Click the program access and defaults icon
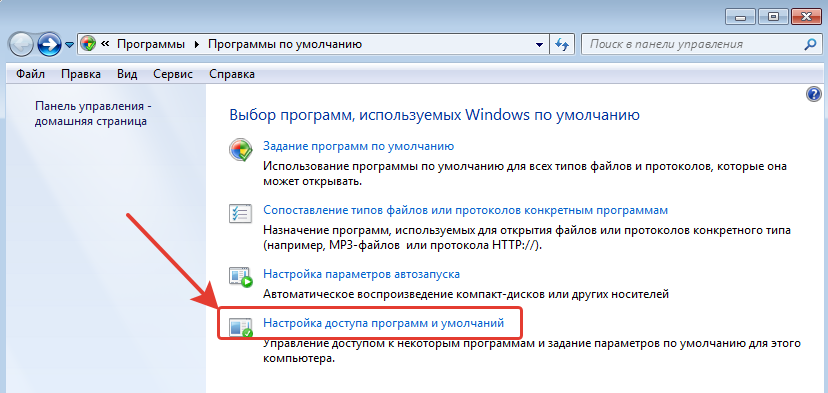The width and height of the screenshot is (828, 393). coord(241,327)
